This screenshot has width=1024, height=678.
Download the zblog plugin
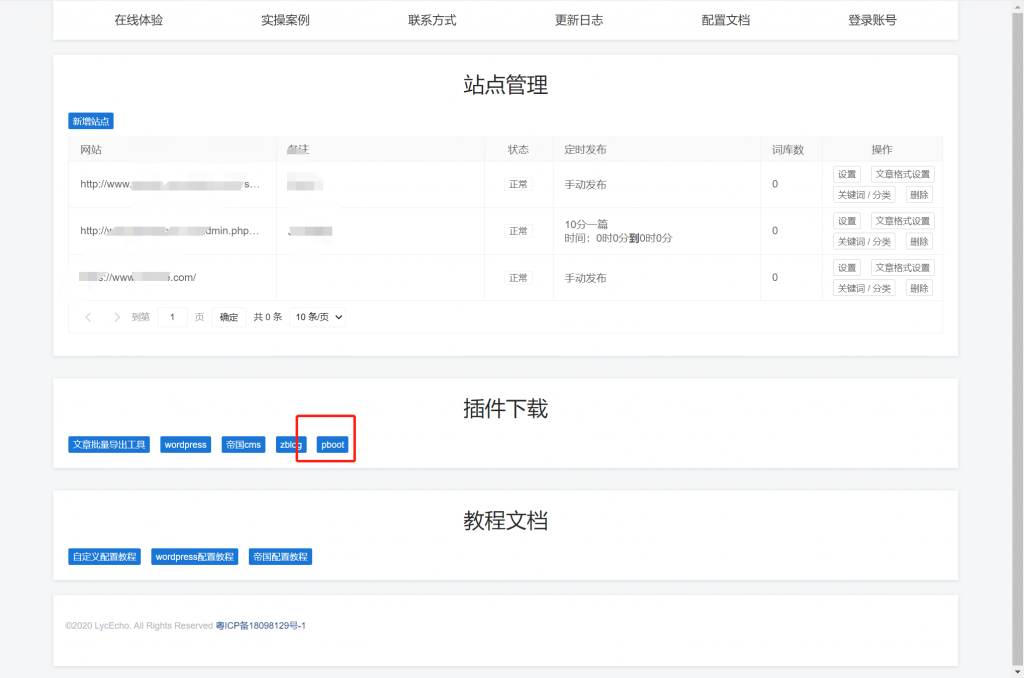click(x=291, y=445)
